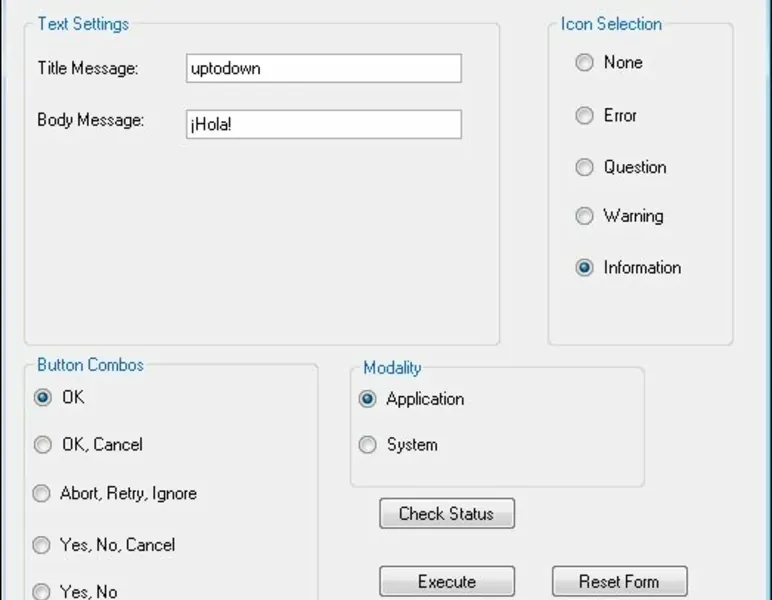Image resolution: width=772 pixels, height=600 pixels.
Task: Choose the Yes, No button combo
Action: pos(42,591)
